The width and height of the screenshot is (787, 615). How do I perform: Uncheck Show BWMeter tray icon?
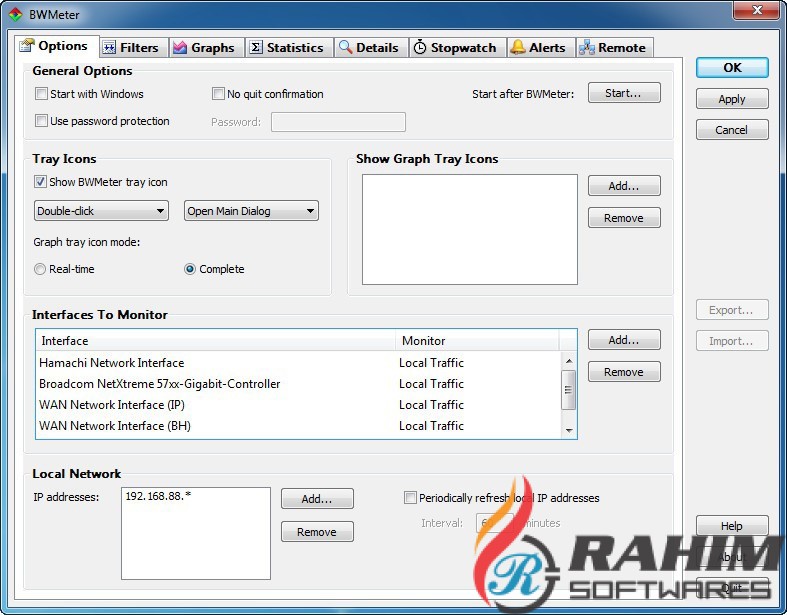pos(40,182)
